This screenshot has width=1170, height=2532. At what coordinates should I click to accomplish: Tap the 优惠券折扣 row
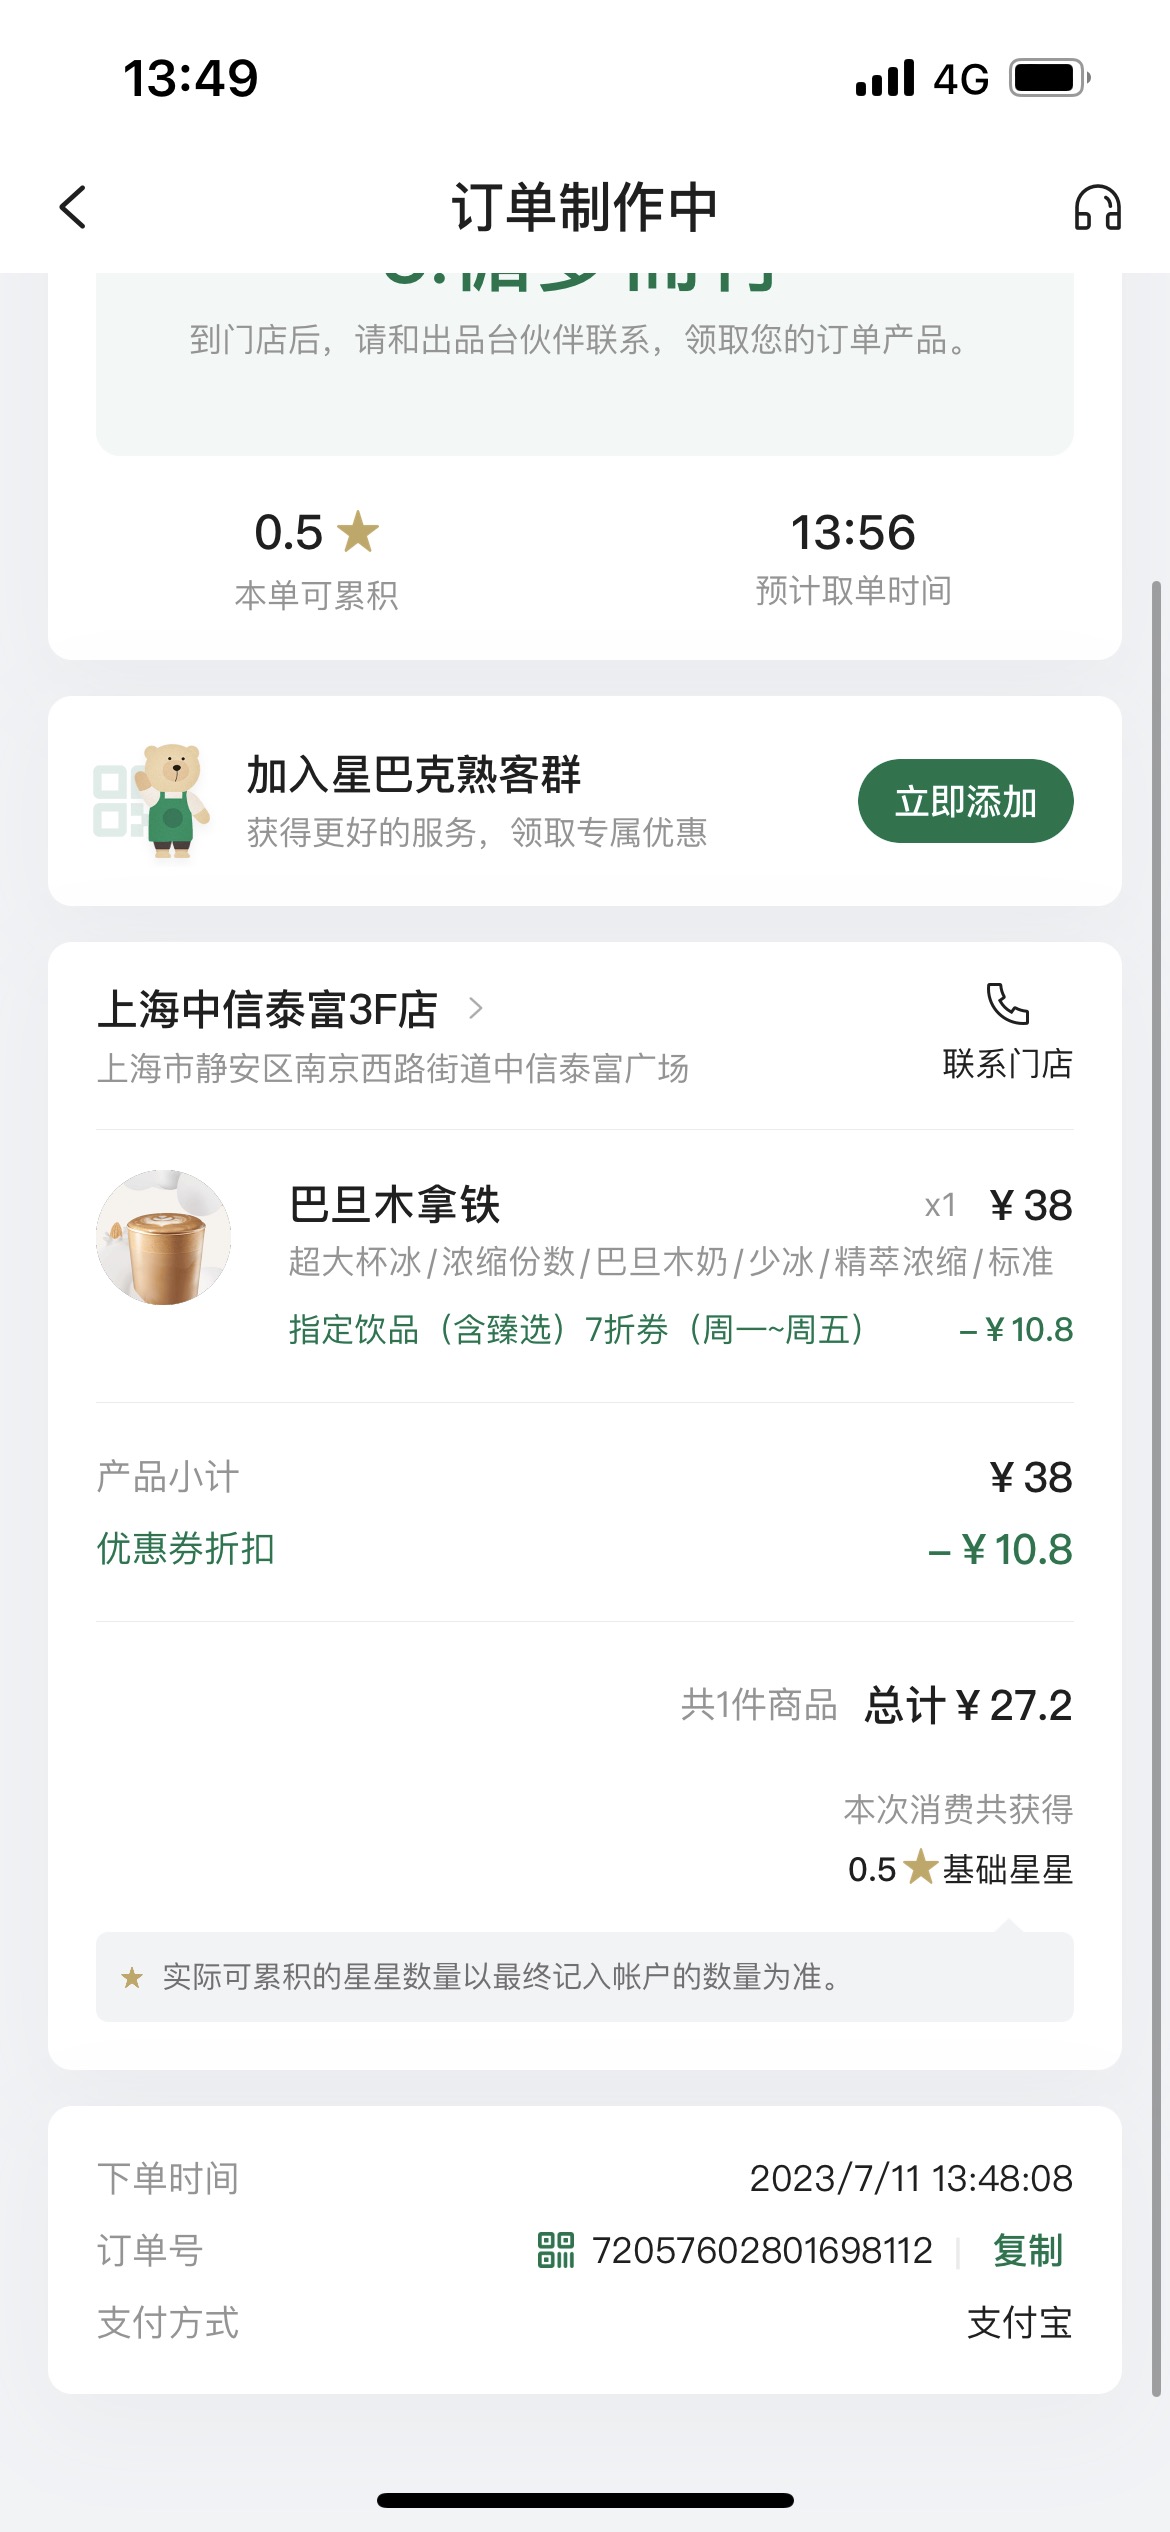585,1549
